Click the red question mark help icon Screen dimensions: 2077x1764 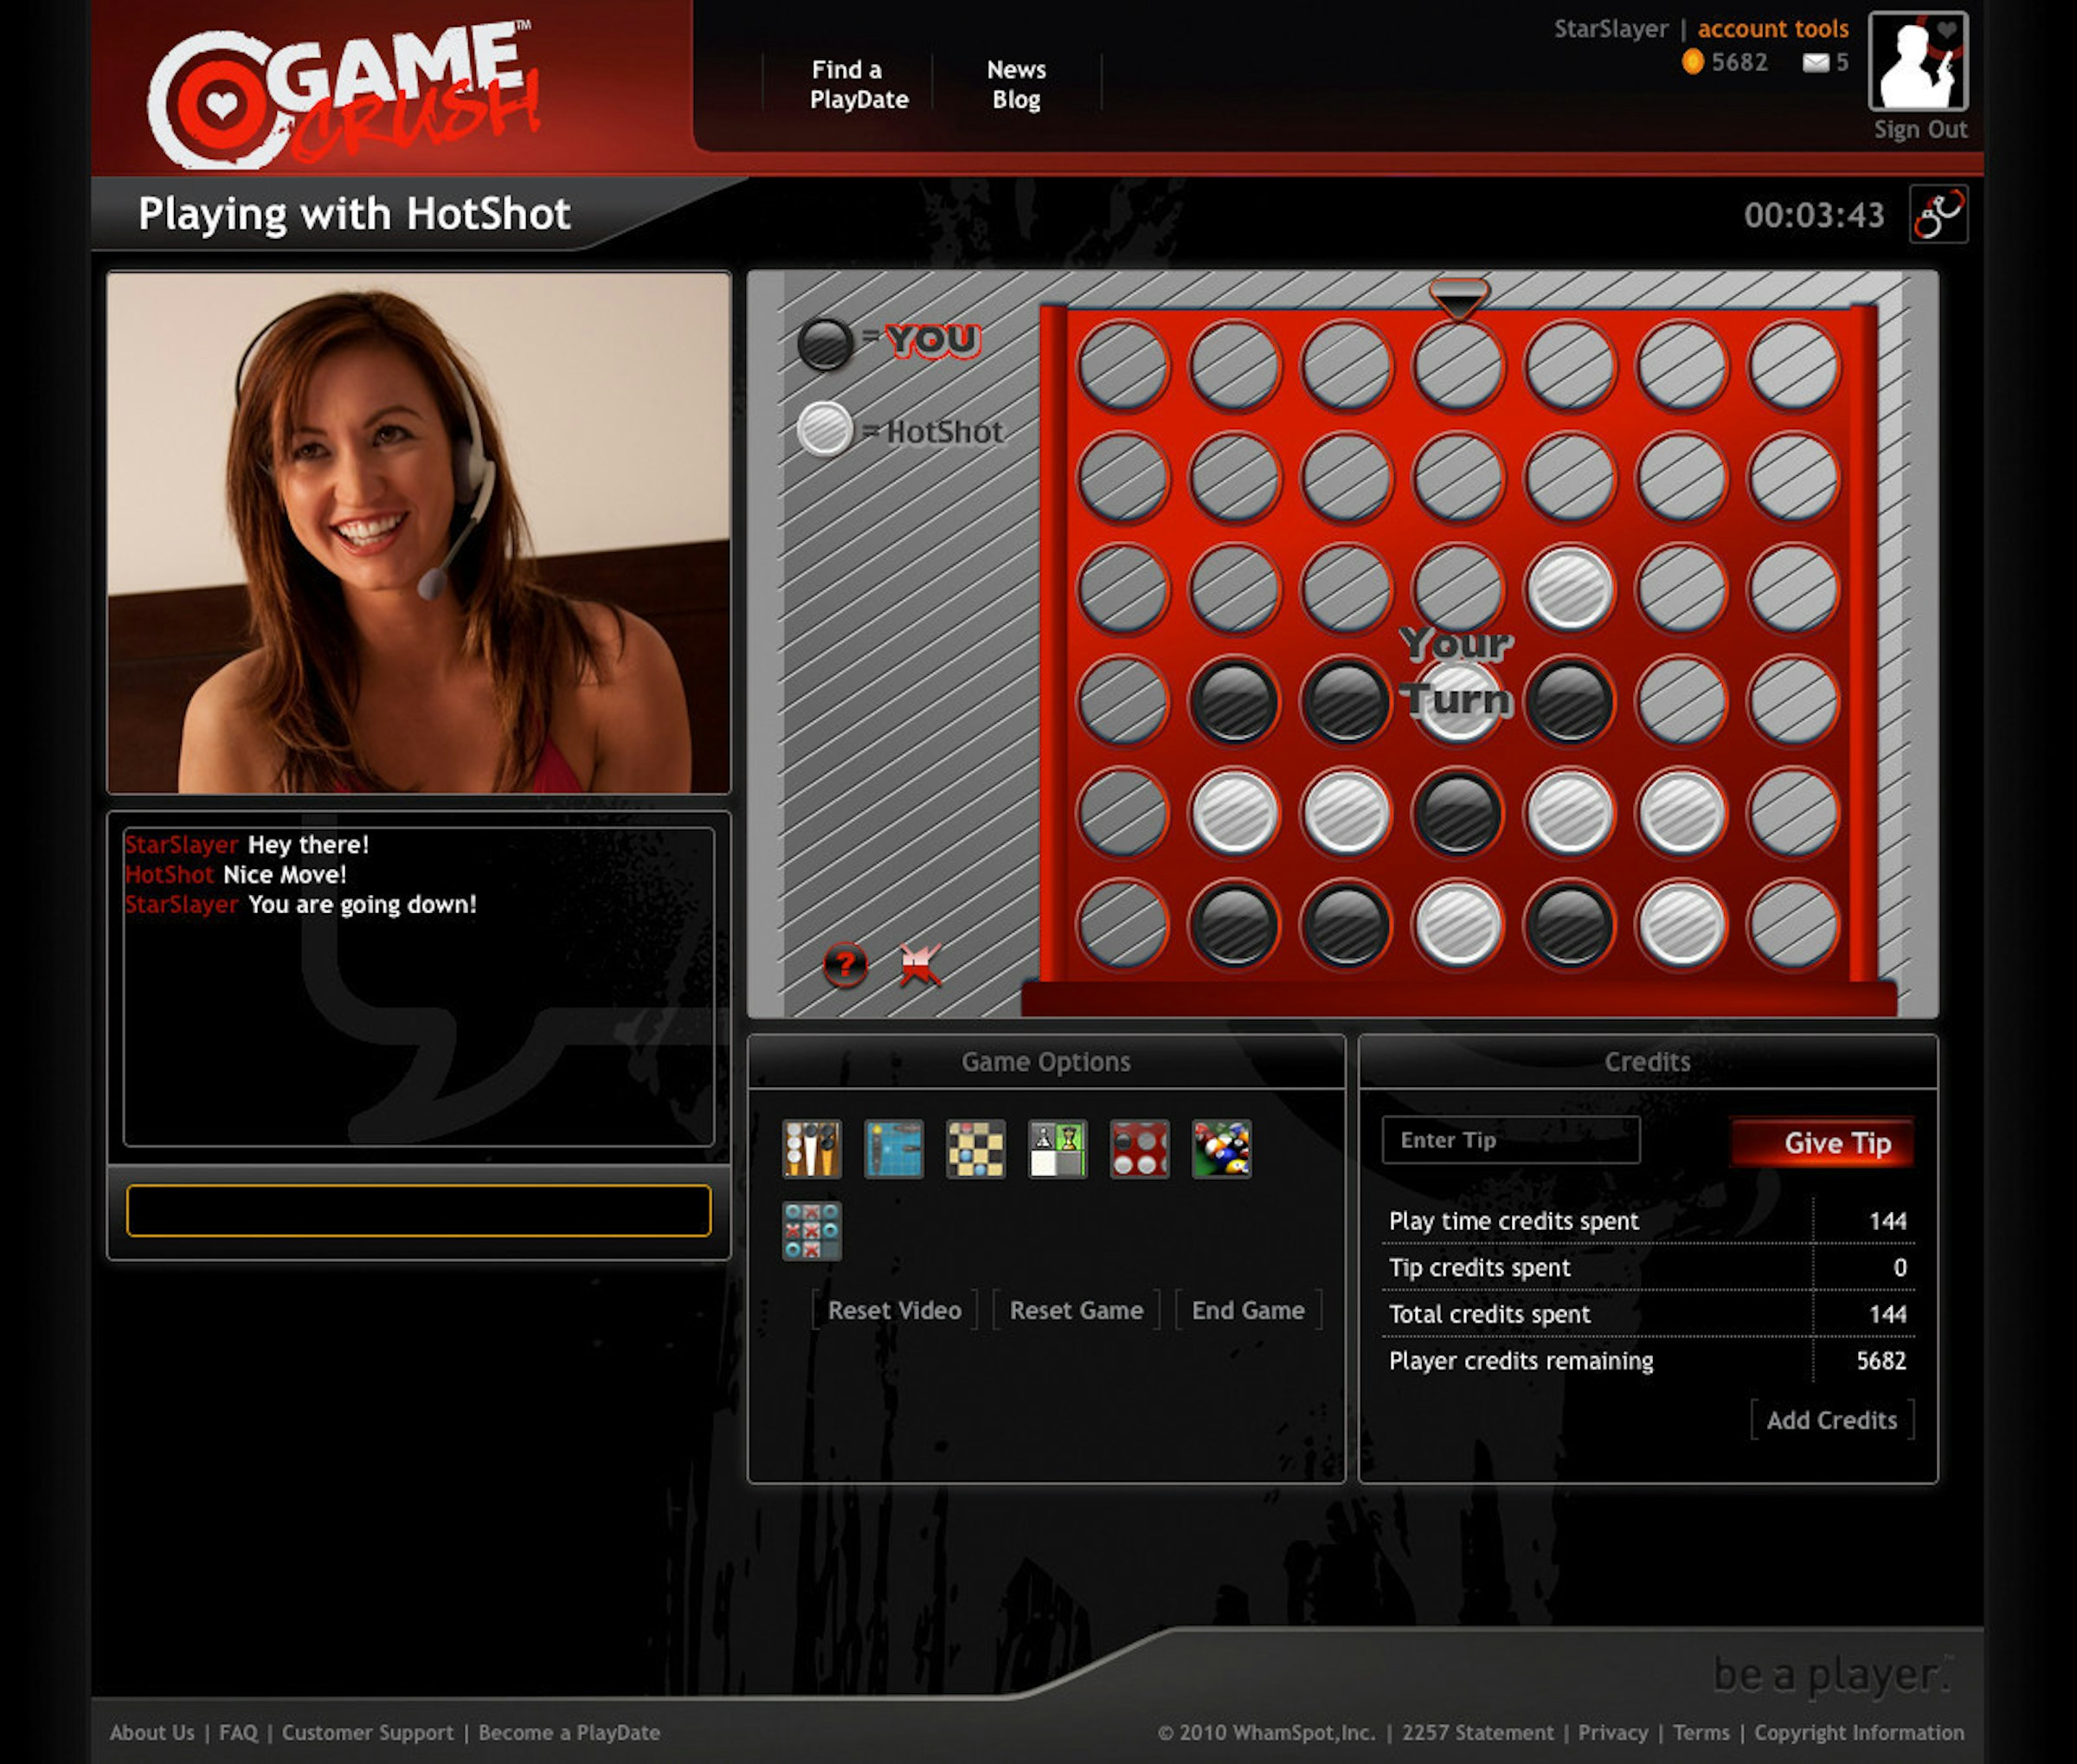point(845,965)
